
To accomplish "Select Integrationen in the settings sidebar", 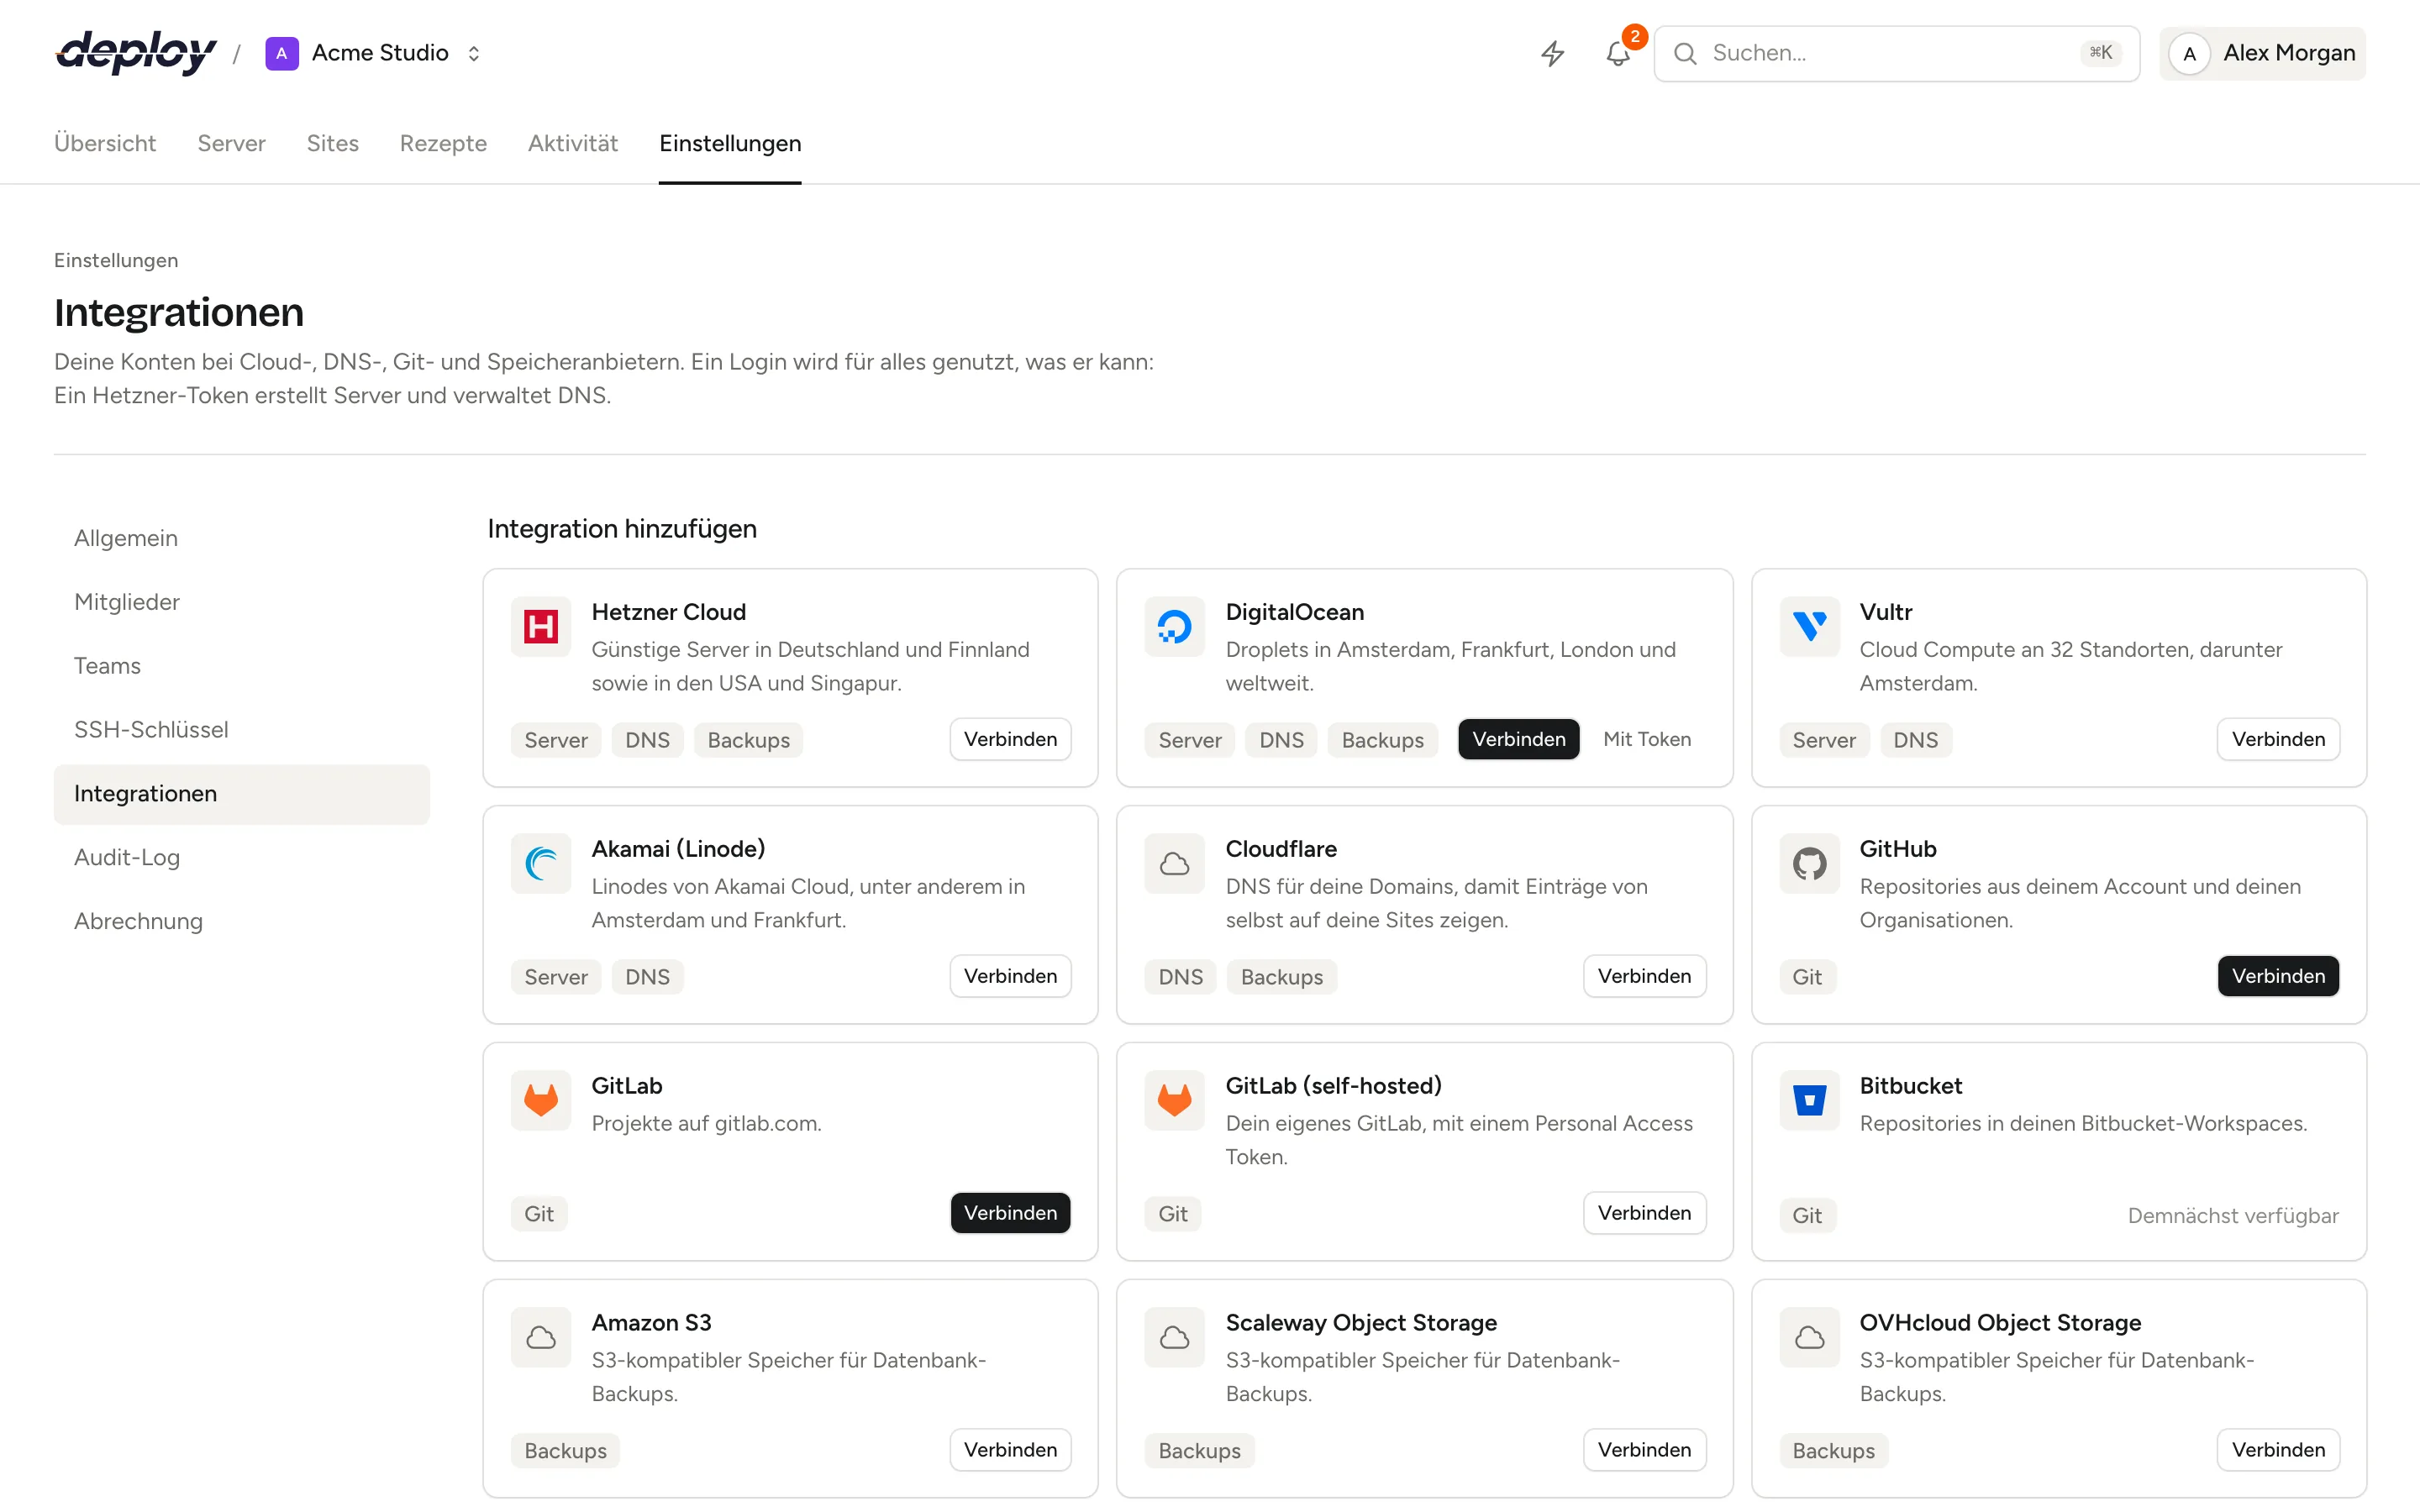I will pyautogui.click(x=242, y=794).
